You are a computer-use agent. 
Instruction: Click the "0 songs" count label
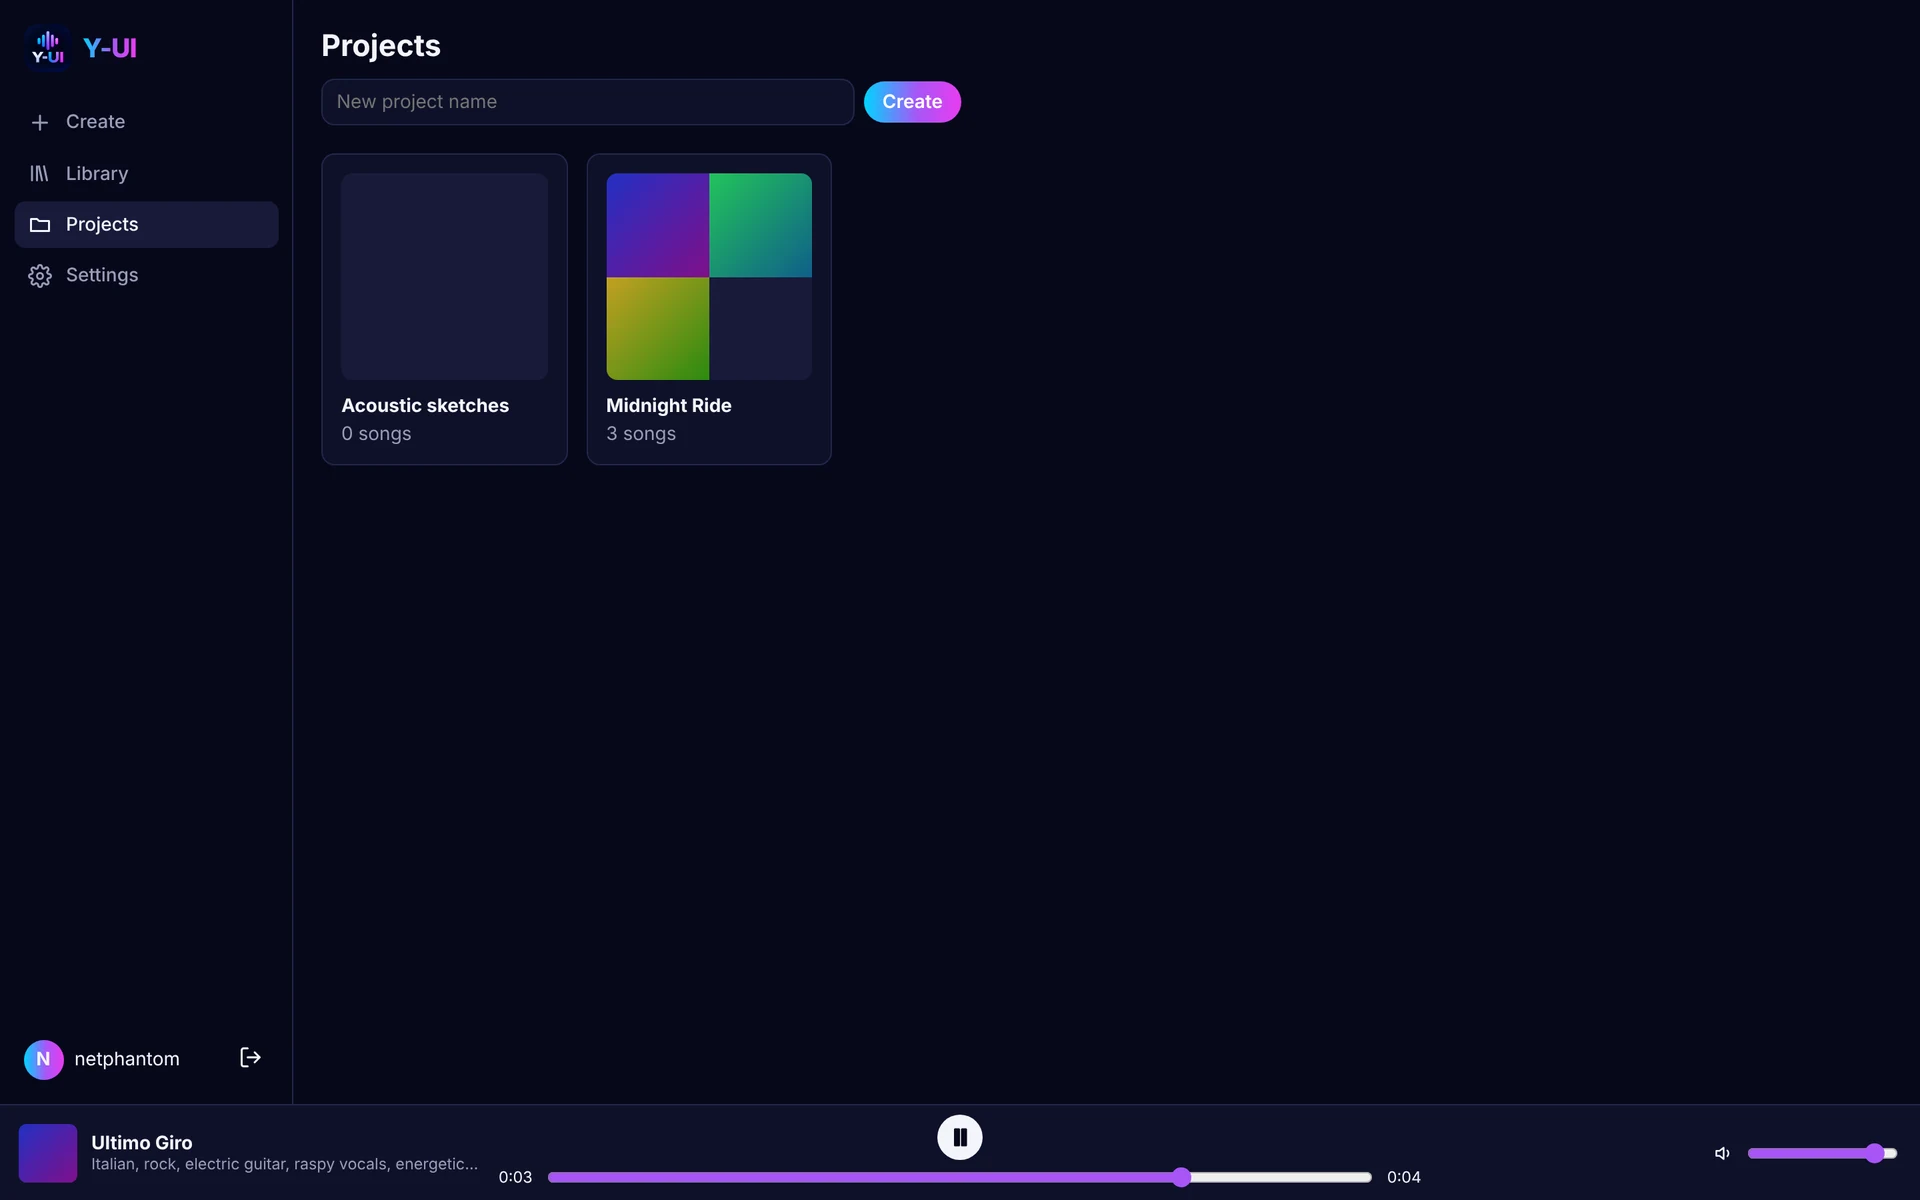click(x=376, y=434)
